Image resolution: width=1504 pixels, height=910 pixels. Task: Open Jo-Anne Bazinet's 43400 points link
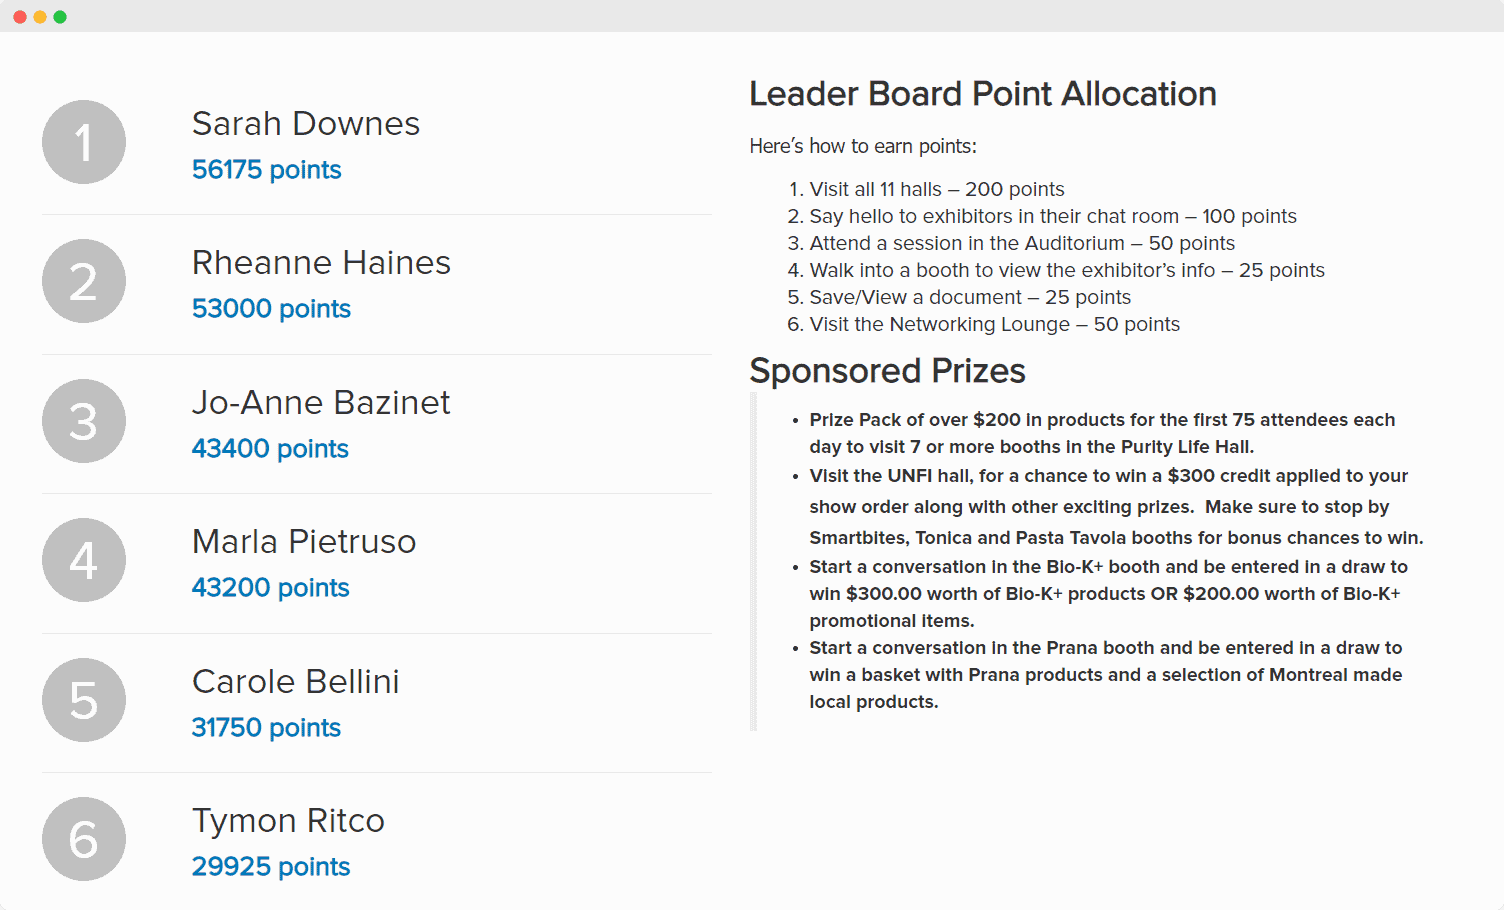(270, 448)
